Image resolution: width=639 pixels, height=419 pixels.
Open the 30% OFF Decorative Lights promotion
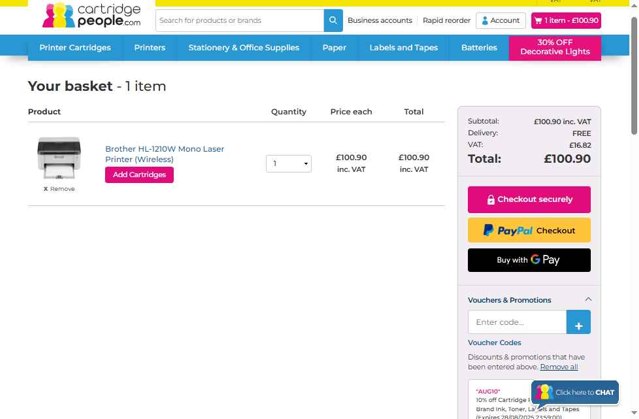(x=555, y=48)
